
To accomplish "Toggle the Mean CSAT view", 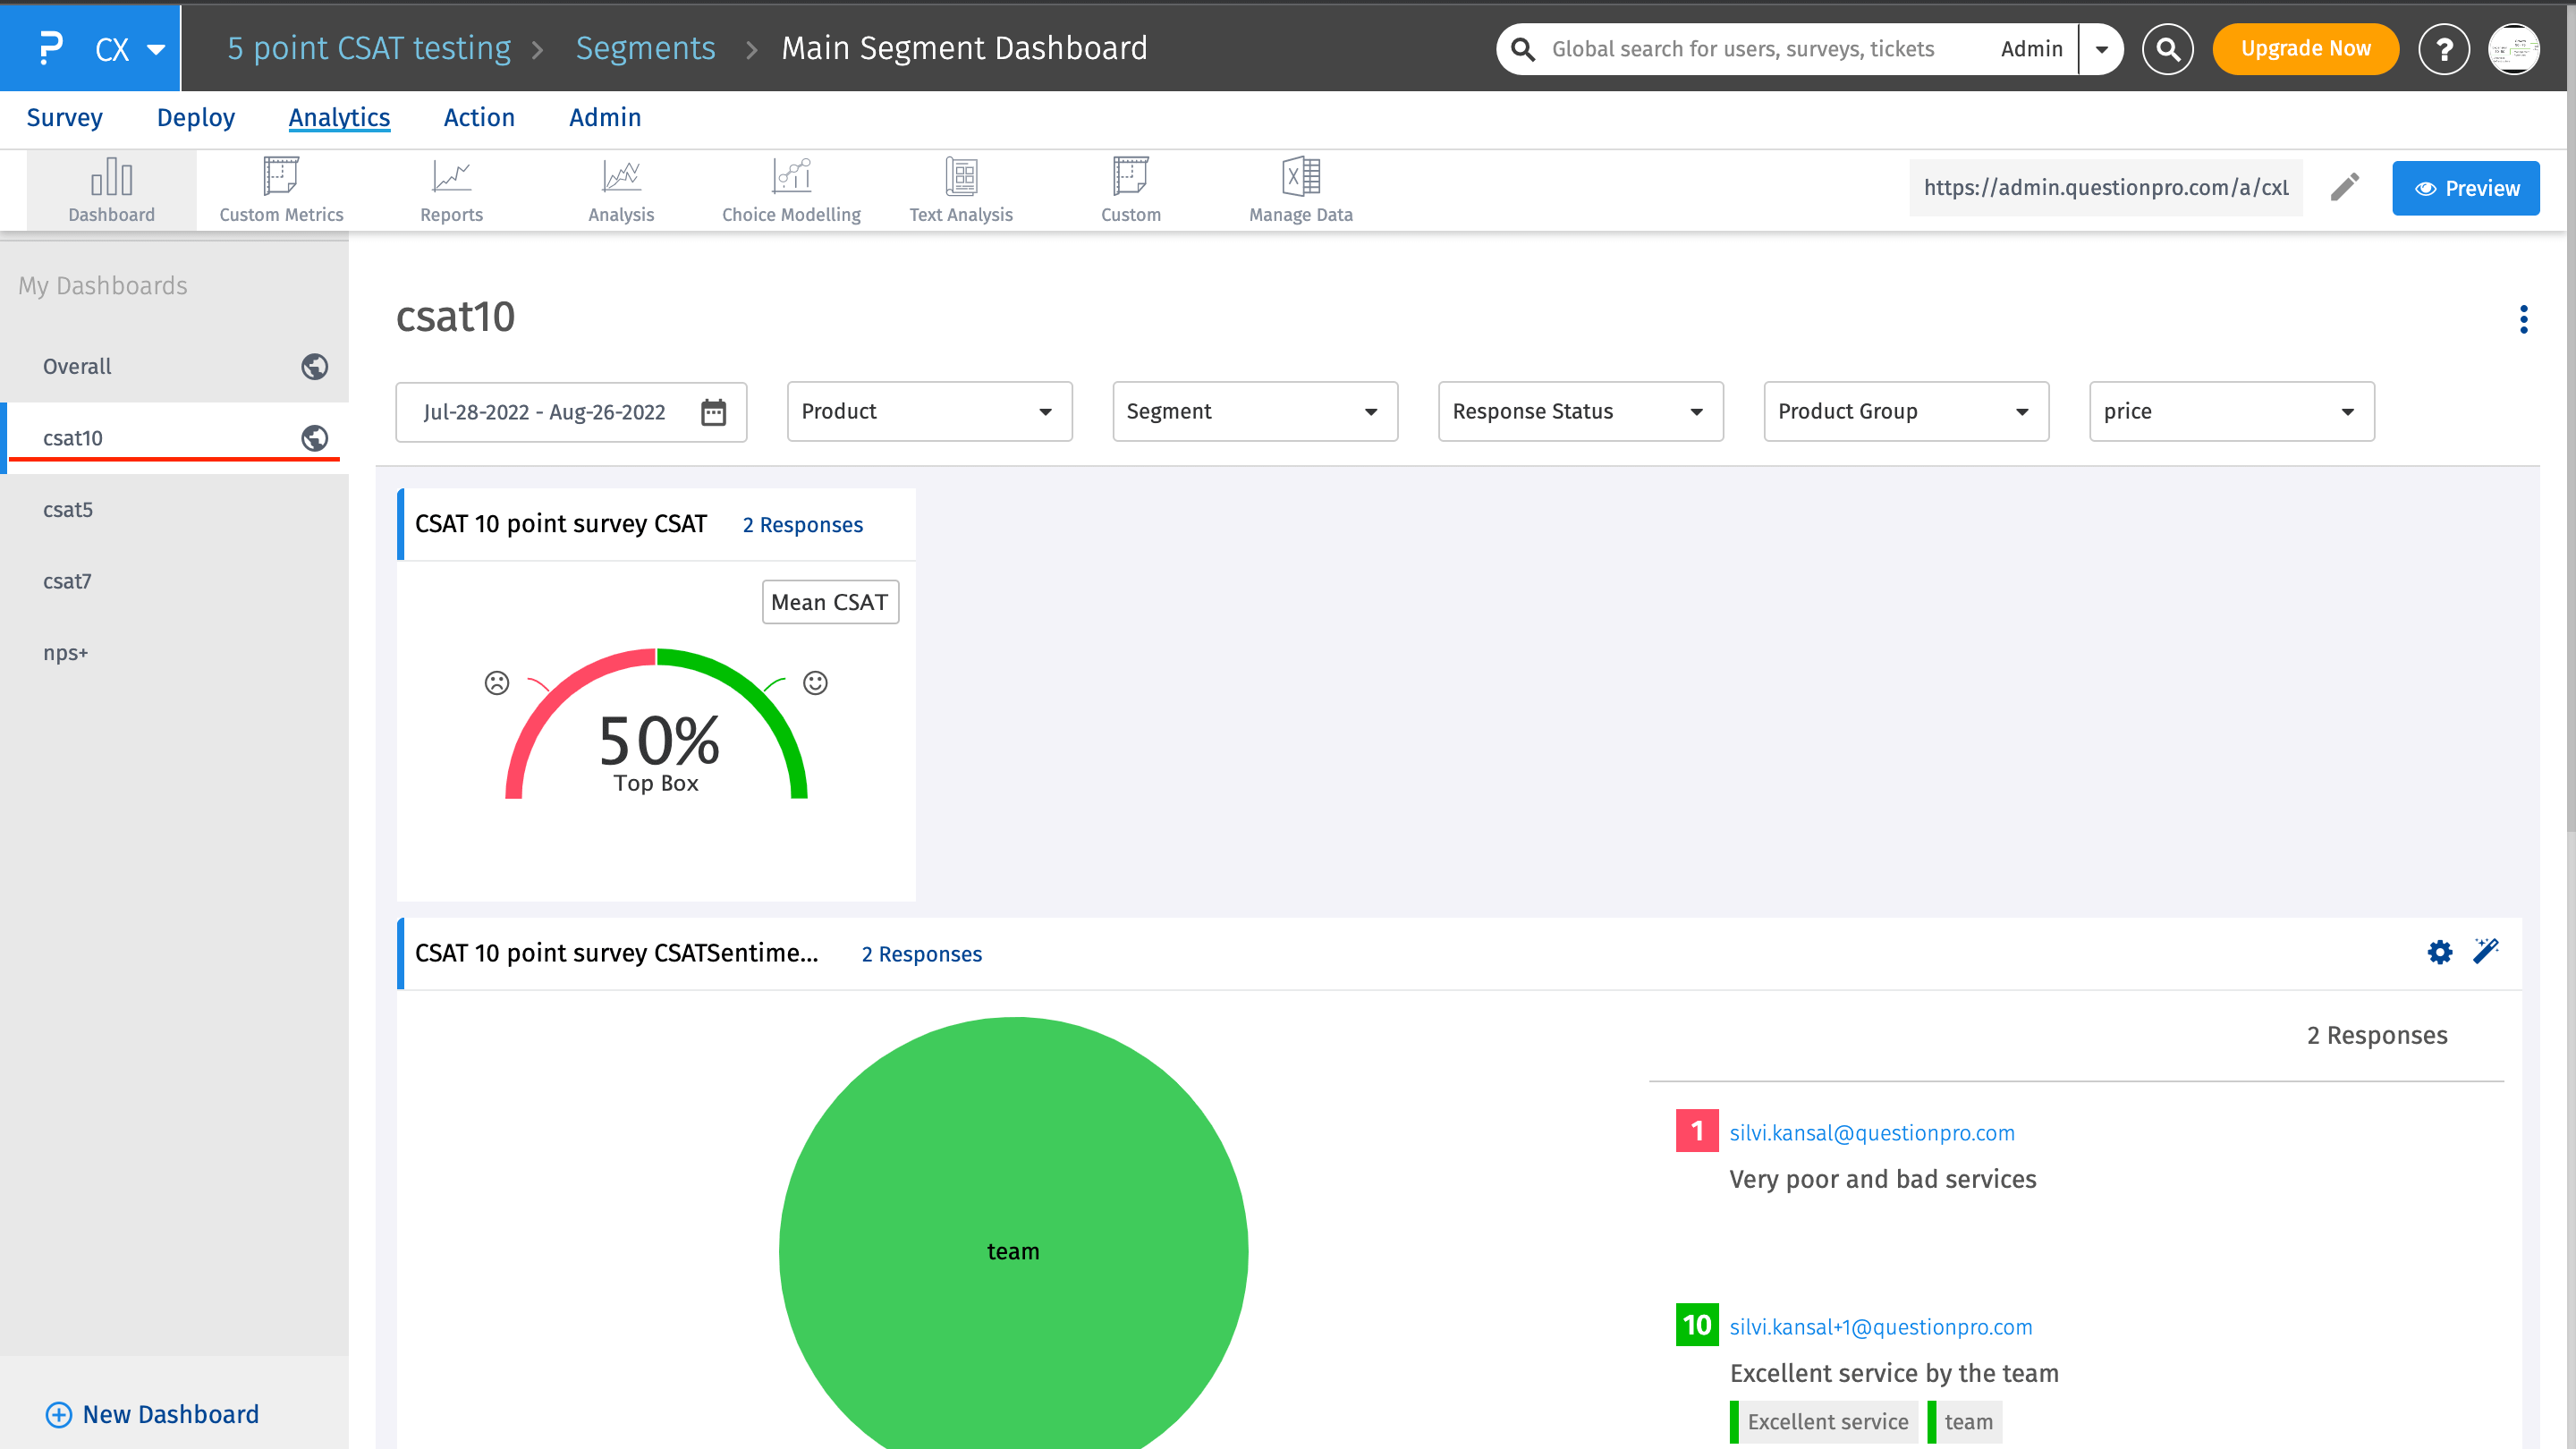I will [829, 602].
